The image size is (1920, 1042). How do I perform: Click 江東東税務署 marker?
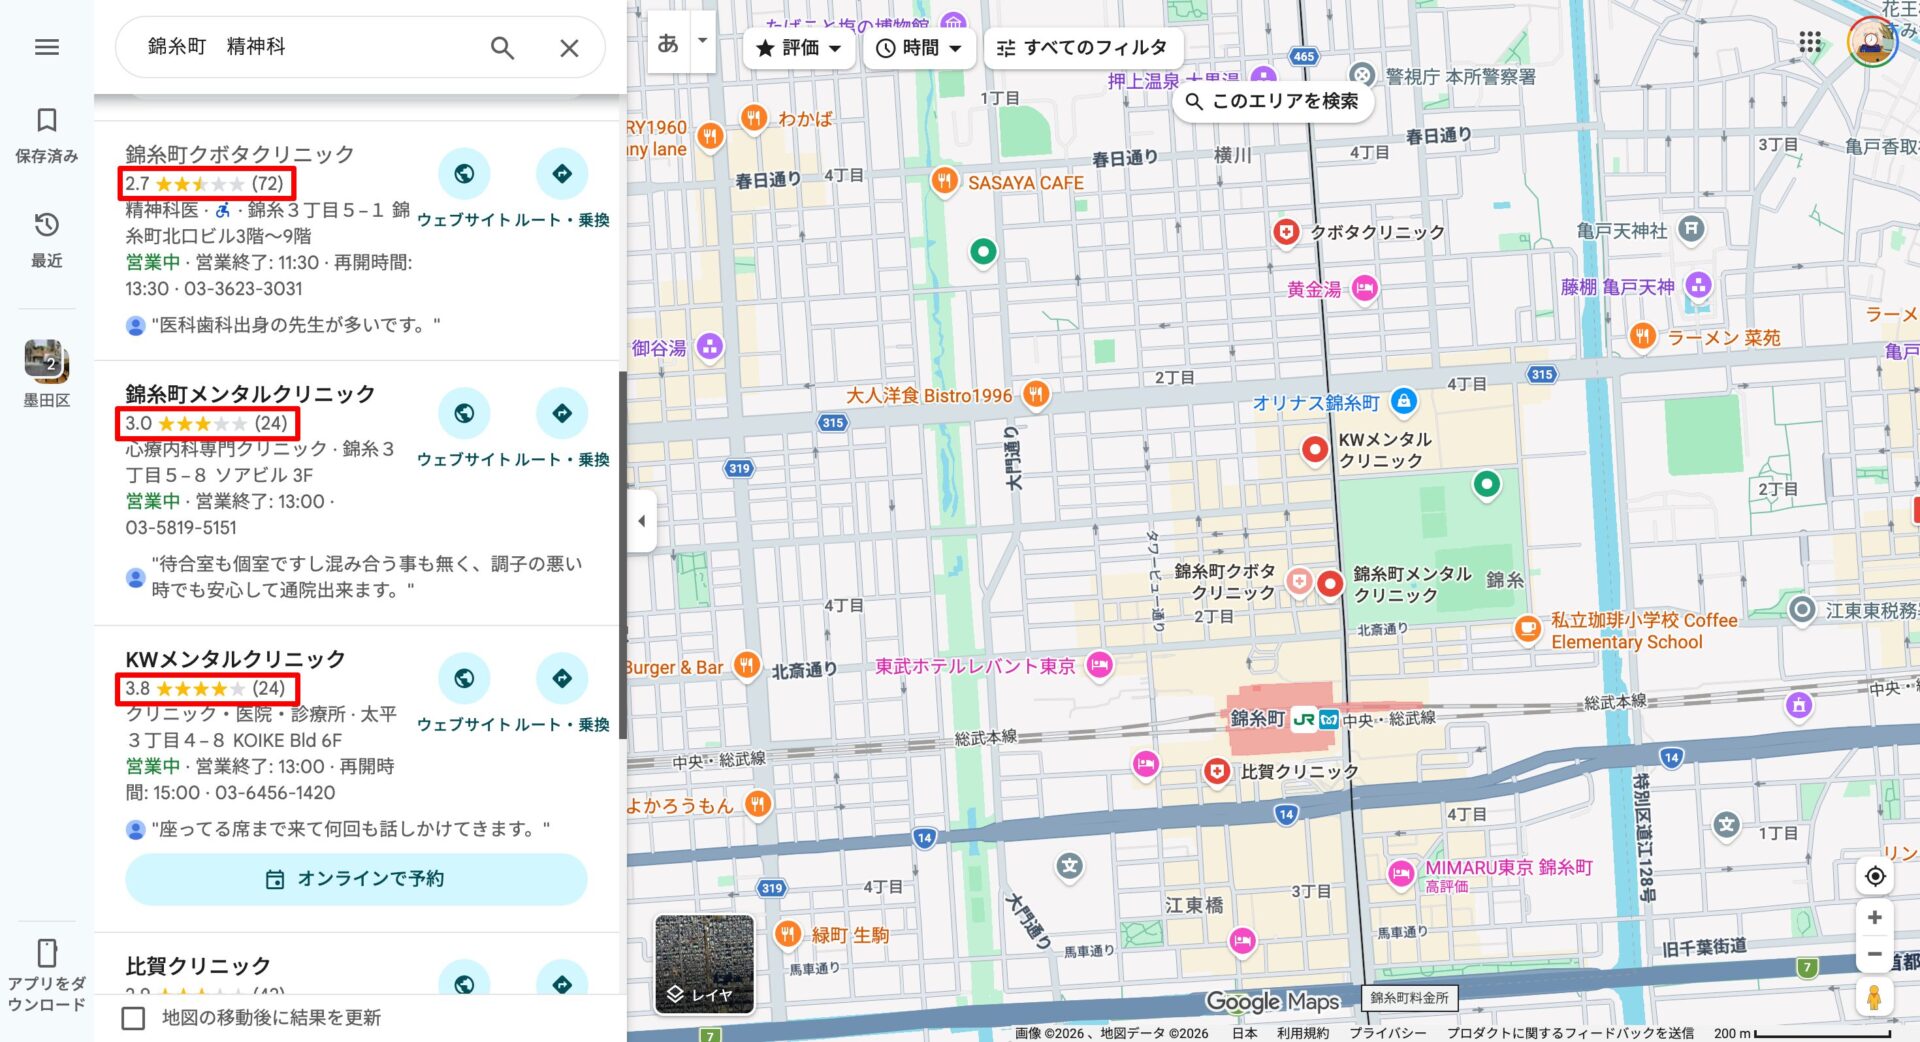pos(1801,609)
